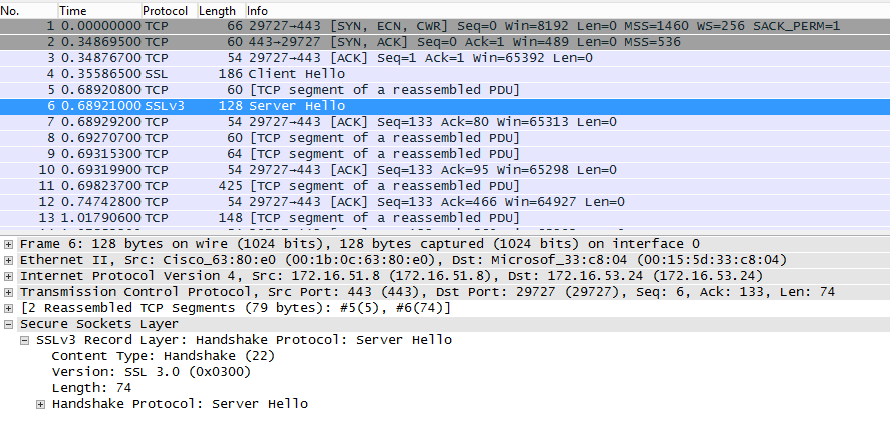The height and width of the screenshot is (434, 890).
Task: Expand Transmission Control Protocol details
Action: coord(9,292)
